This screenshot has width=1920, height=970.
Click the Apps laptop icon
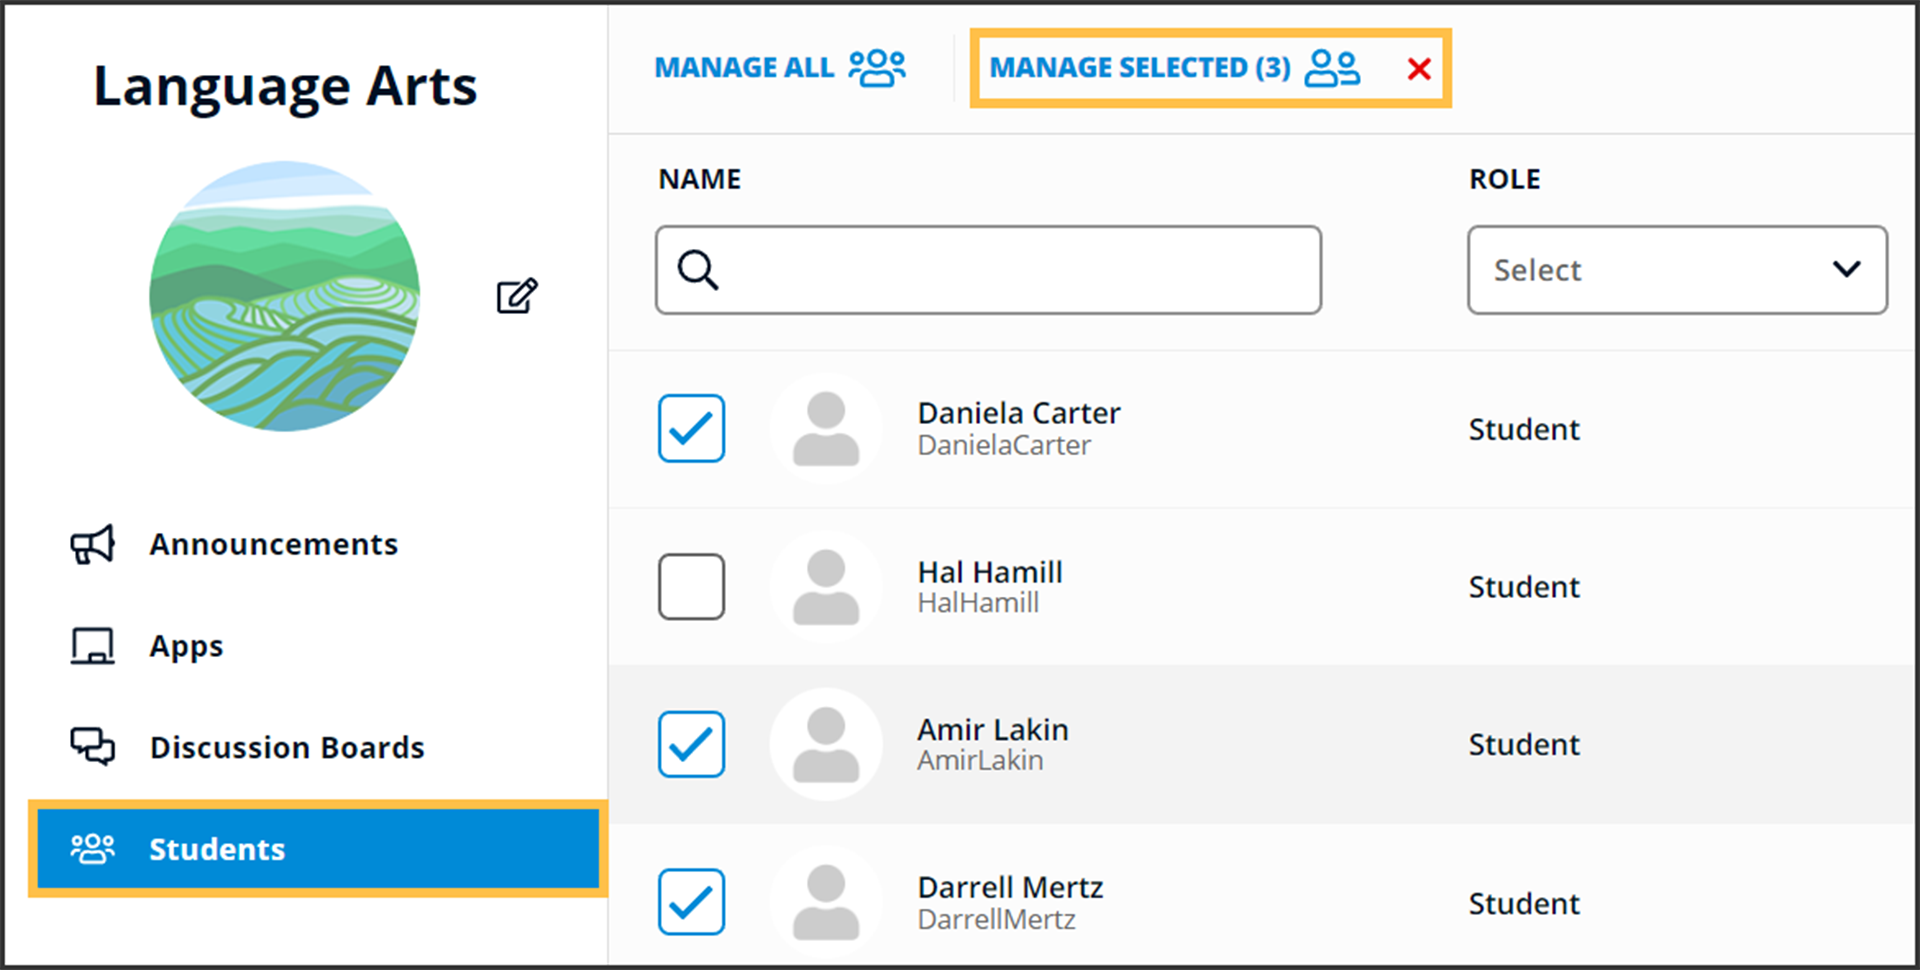point(92,646)
